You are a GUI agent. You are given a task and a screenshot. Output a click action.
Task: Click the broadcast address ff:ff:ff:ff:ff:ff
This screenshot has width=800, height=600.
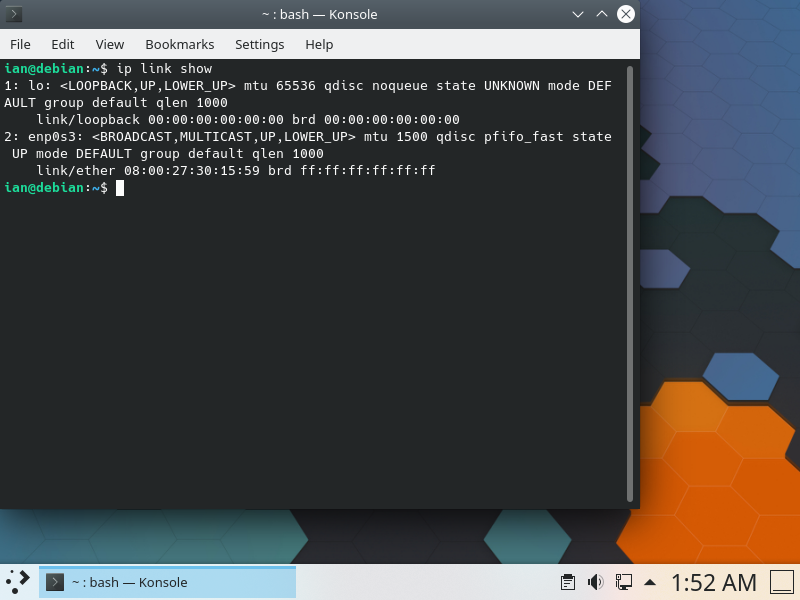point(368,171)
